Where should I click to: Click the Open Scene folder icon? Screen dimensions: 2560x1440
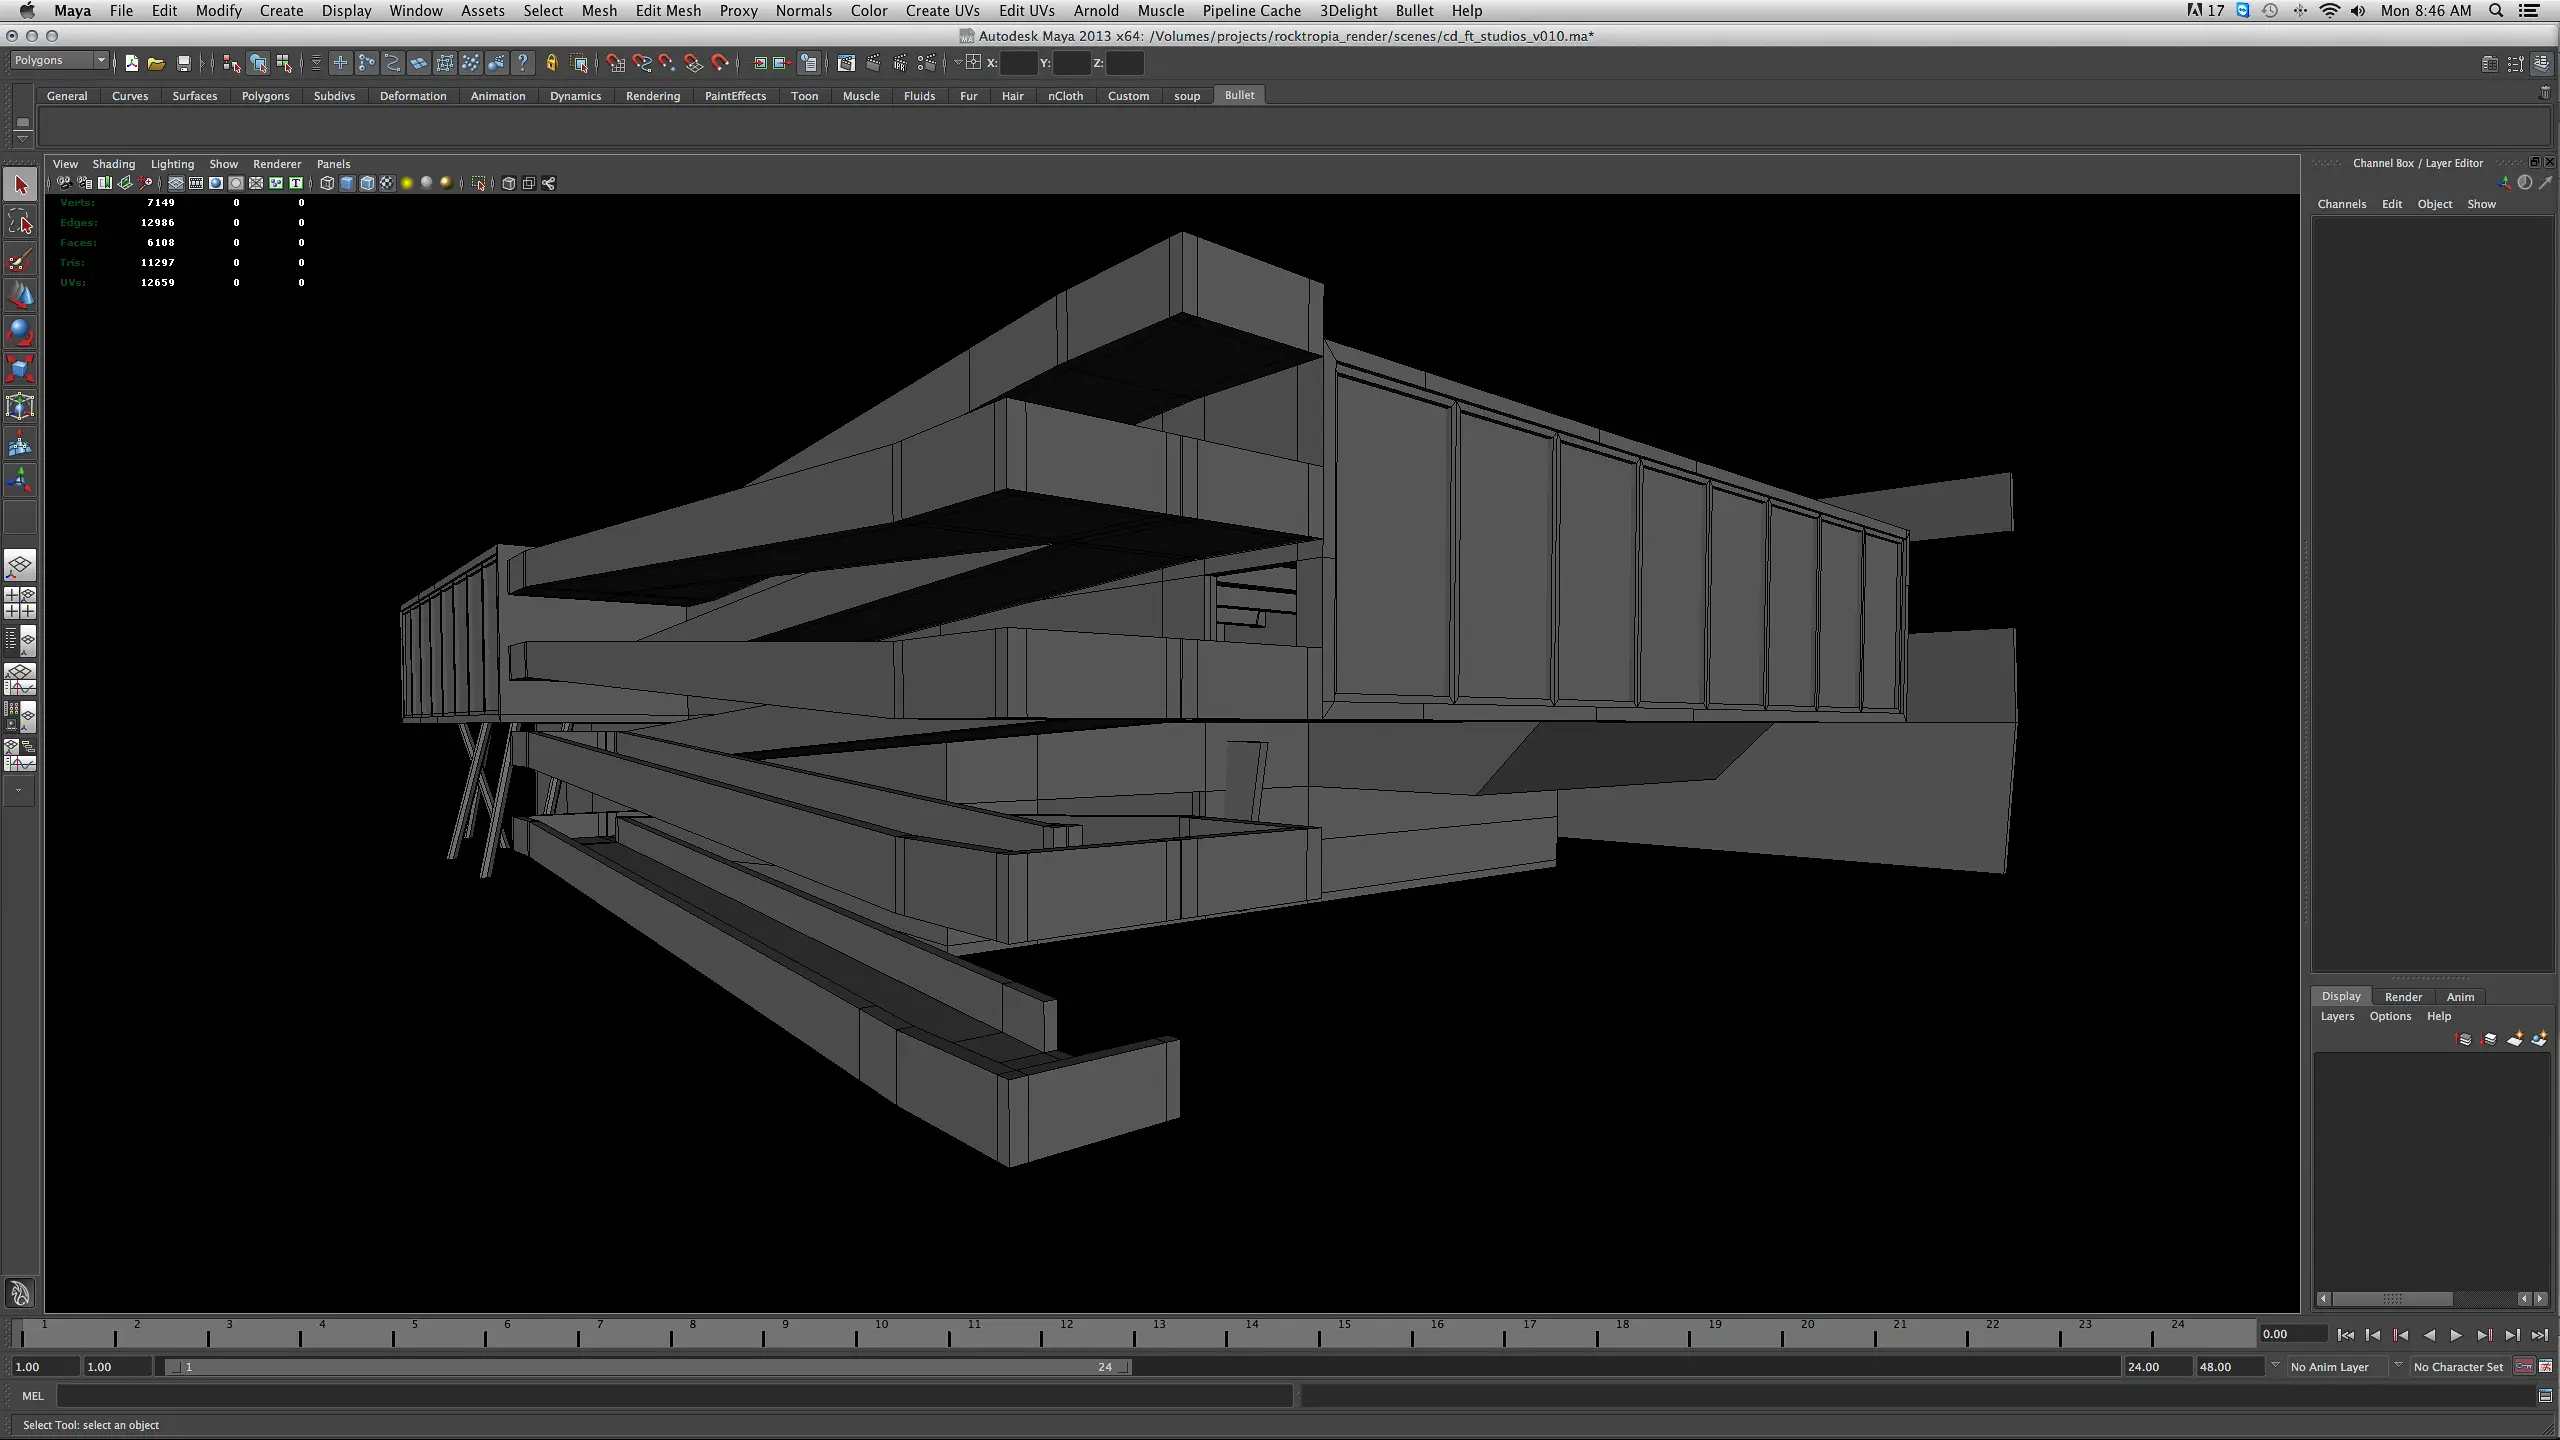pyautogui.click(x=156, y=63)
